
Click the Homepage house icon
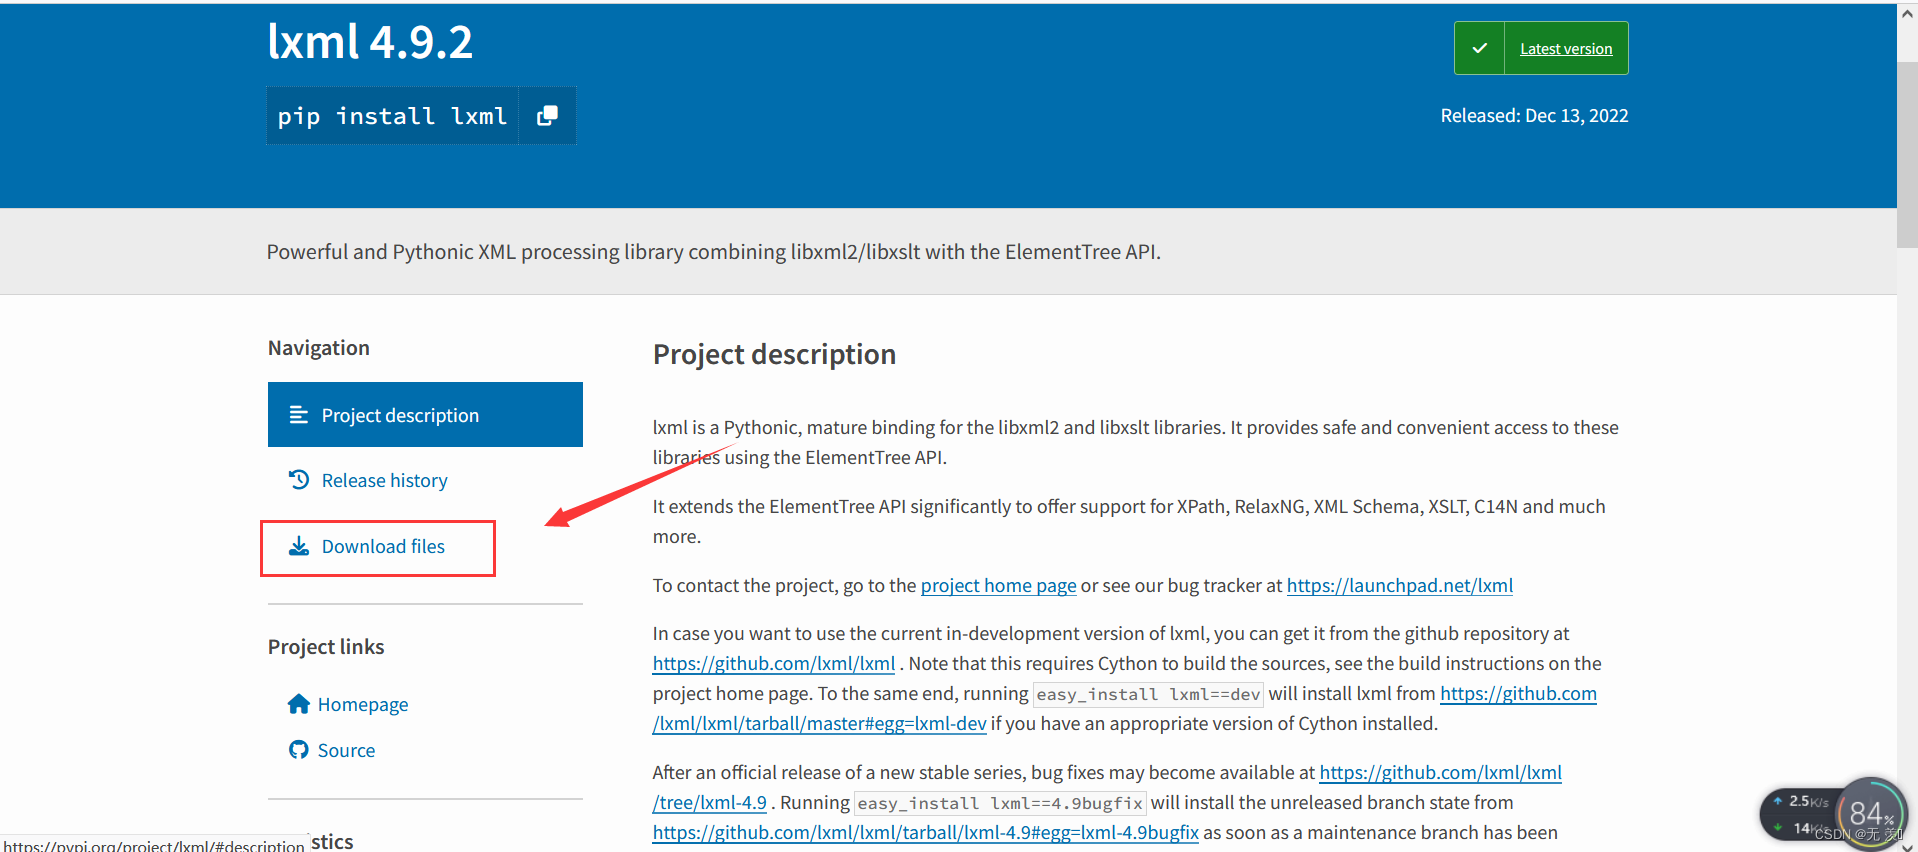(x=298, y=704)
